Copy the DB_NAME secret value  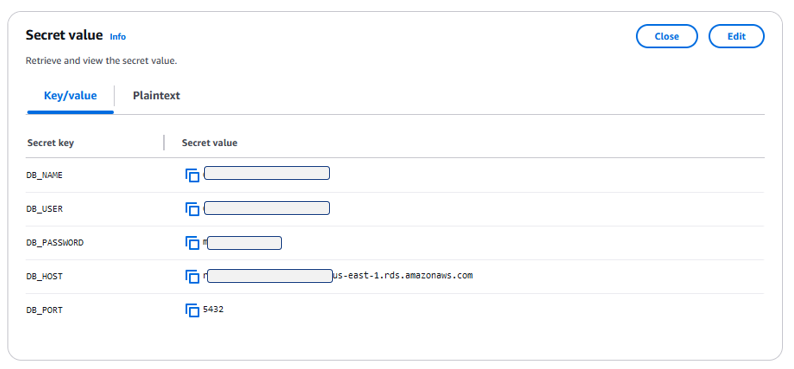[192, 175]
